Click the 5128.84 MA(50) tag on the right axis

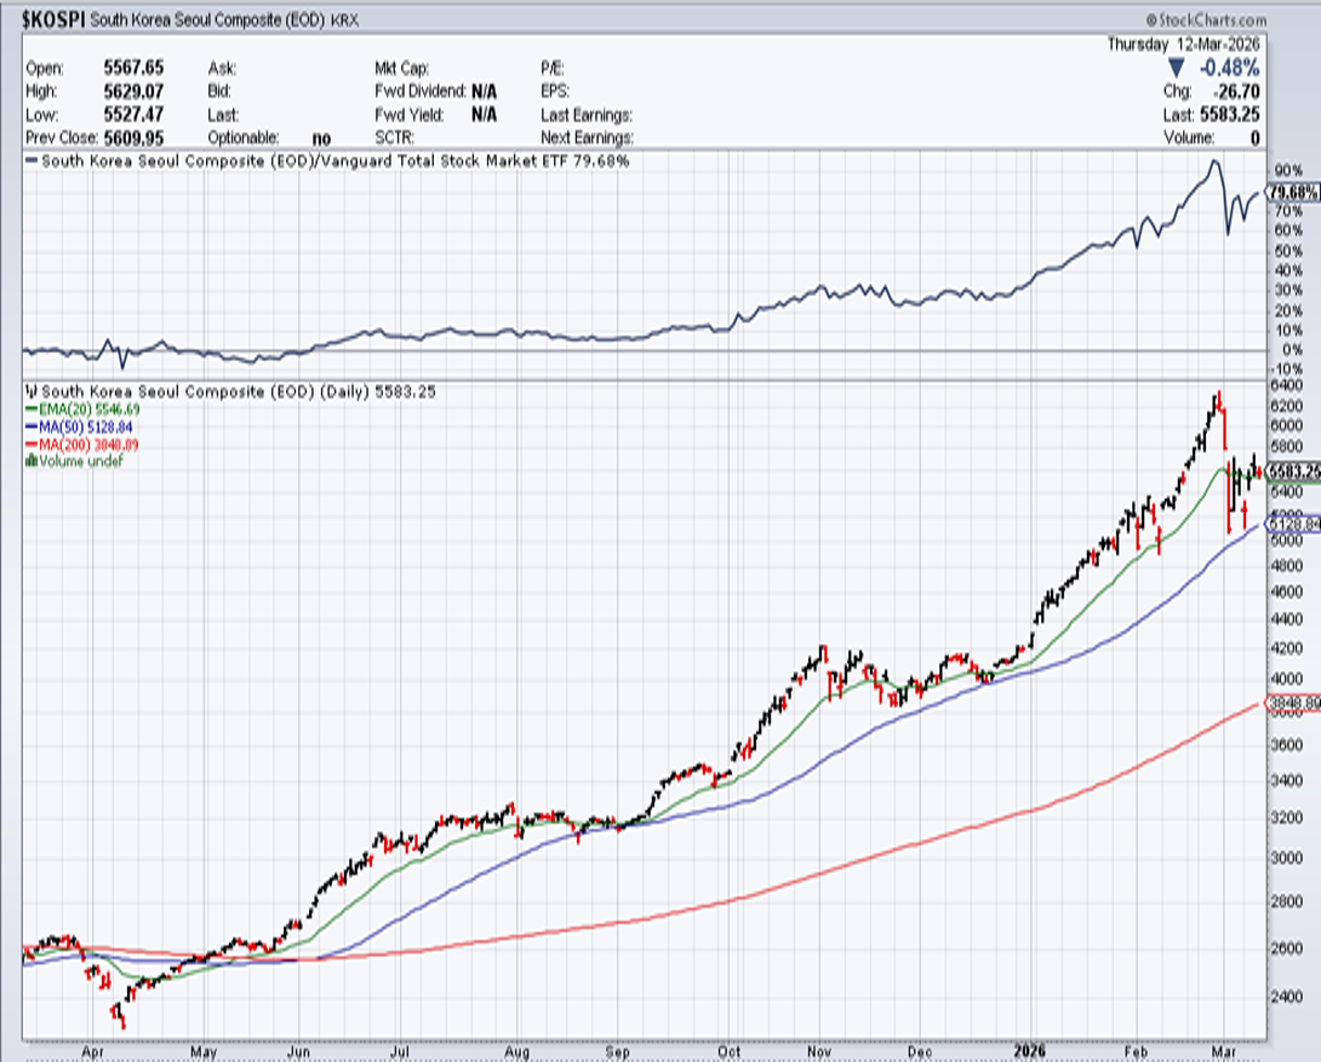click(1293, 524)
